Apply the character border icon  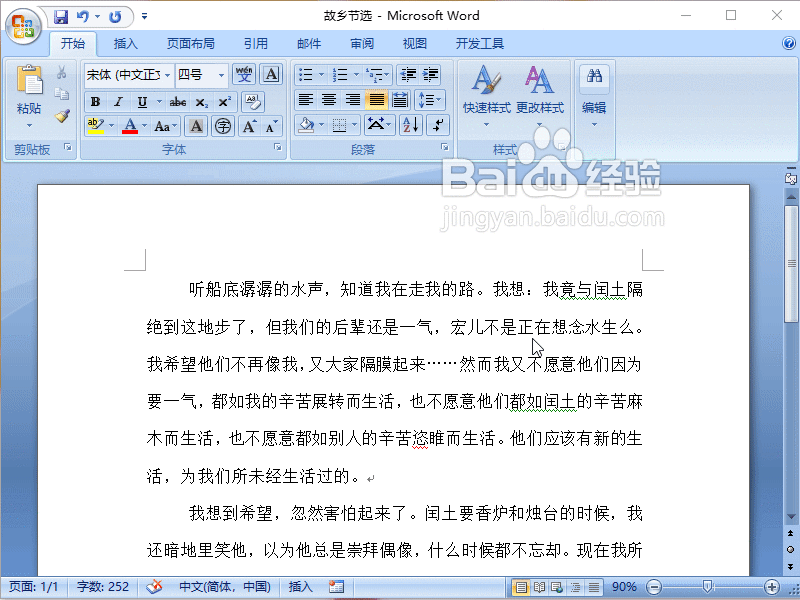coord(271,74)
